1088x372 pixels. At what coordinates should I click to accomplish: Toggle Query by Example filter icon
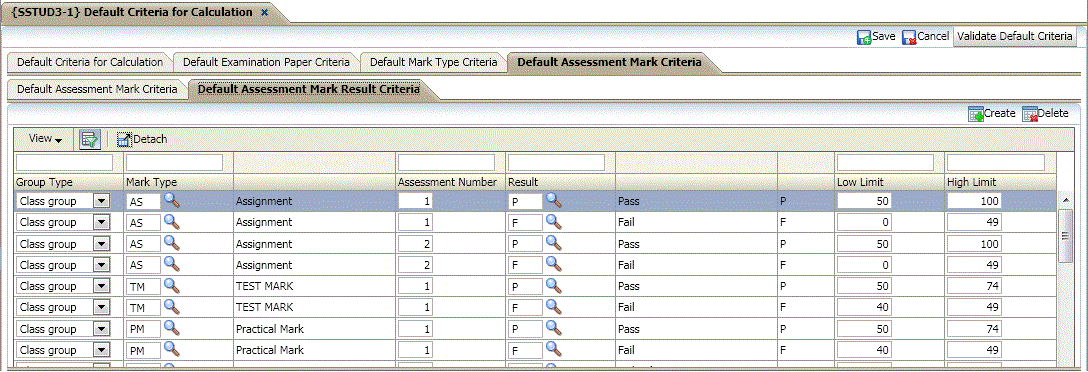[90, 140]
